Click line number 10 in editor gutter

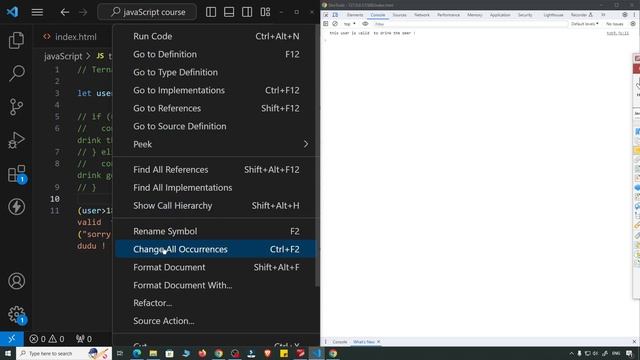tap(55, 199)
